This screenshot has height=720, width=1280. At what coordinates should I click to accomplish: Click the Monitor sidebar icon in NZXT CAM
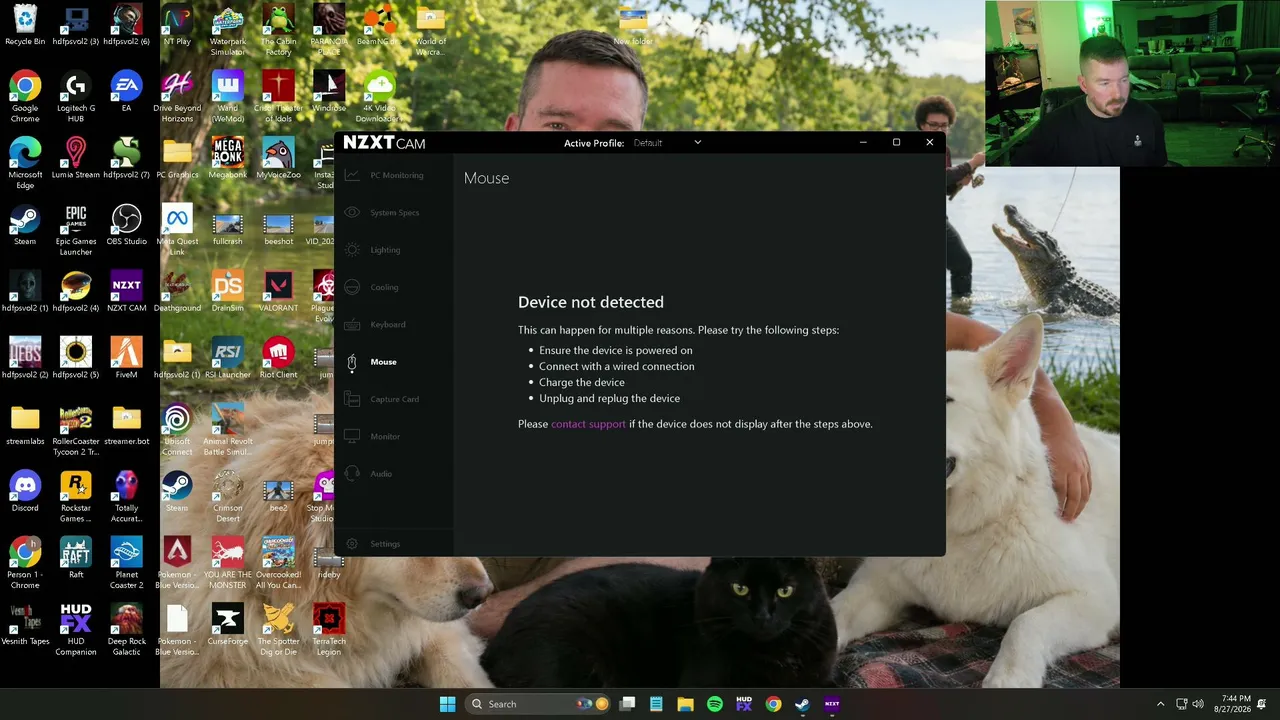[x=351, y=436]
